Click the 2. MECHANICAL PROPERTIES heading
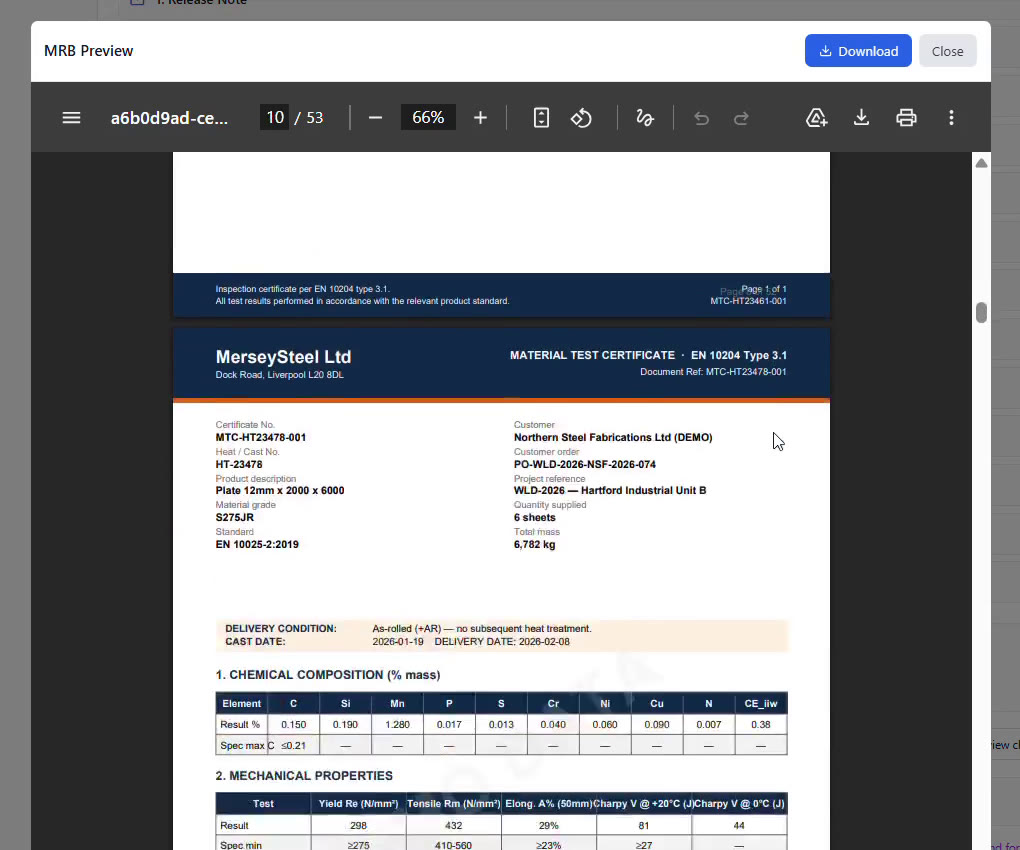The height and width of the screenshot is (850, 1020). tap(304, 776)
